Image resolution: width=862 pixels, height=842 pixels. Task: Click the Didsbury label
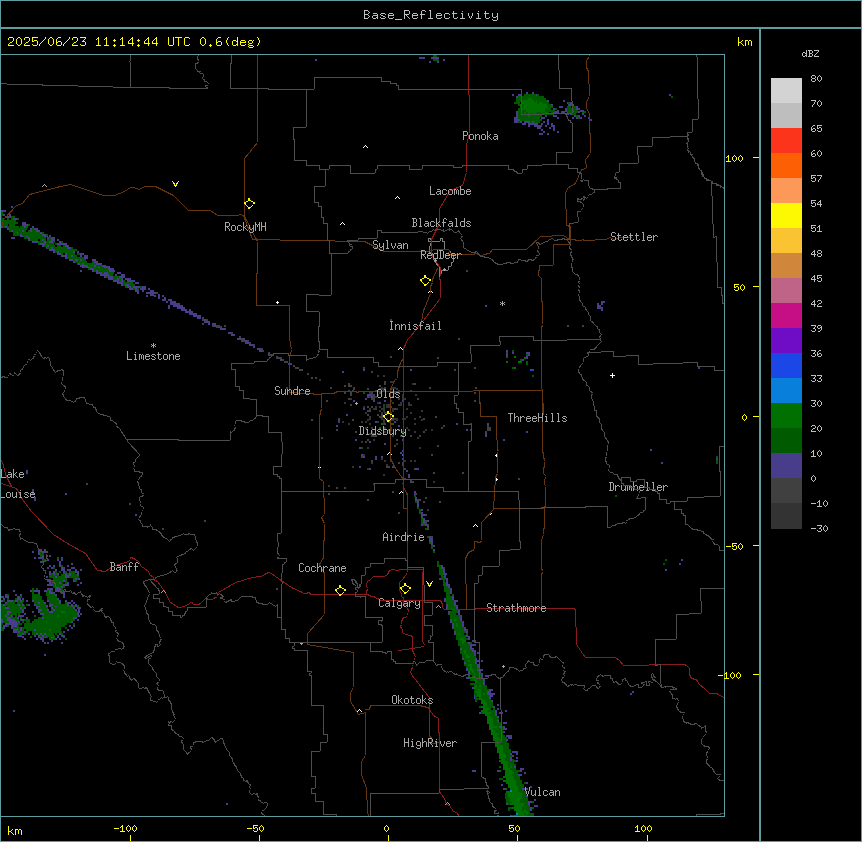383,431
